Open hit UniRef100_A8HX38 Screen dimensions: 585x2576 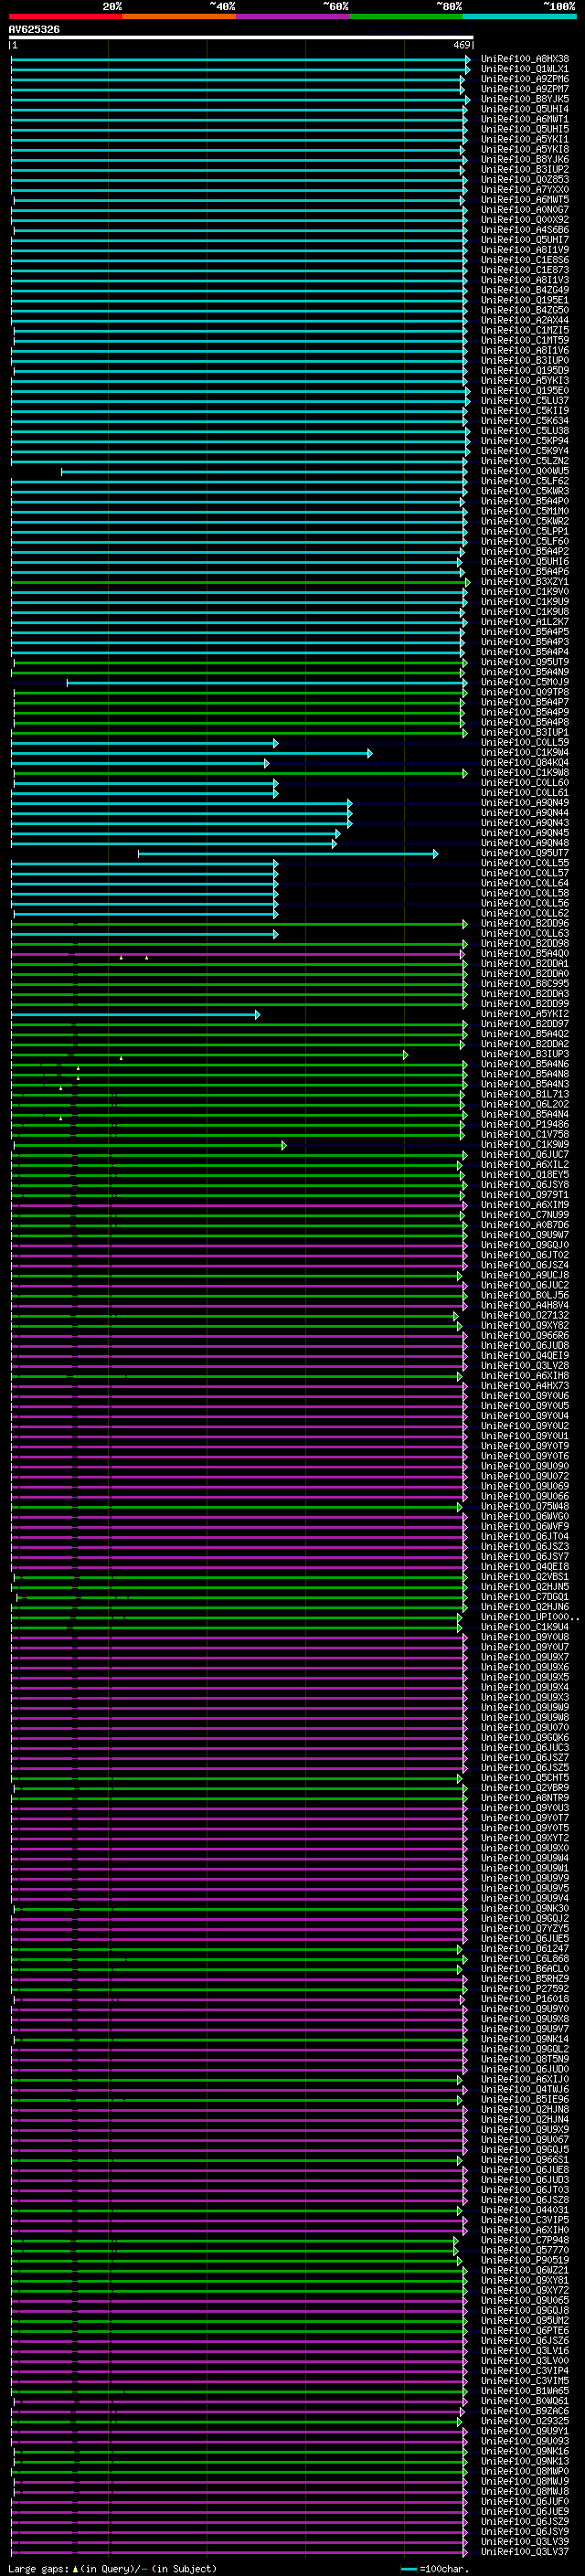coord(524,59)
